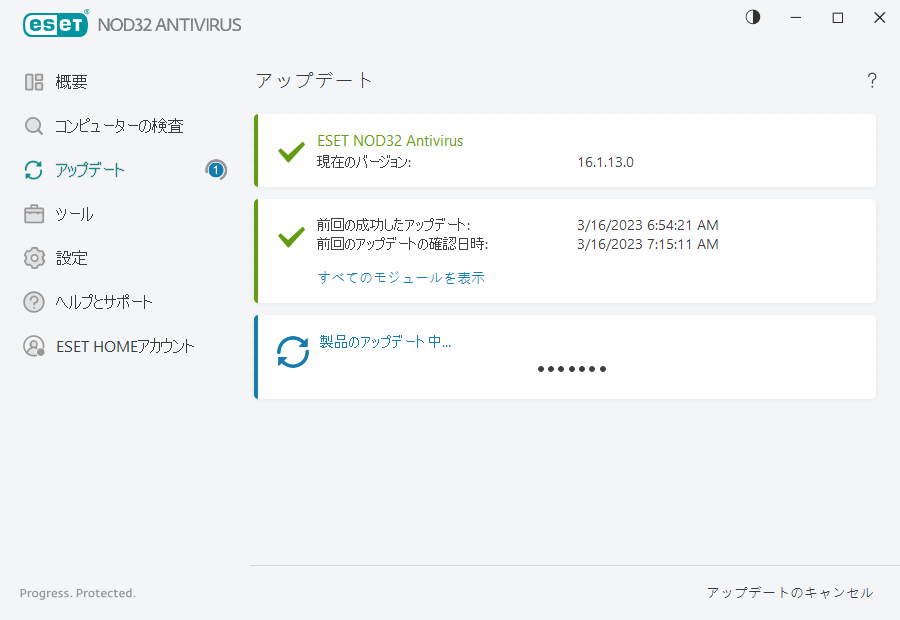Screen dimensions: 900x620
Task: Cancel the update with アップデートのキャンセル
Action: (x=792, y=592)
